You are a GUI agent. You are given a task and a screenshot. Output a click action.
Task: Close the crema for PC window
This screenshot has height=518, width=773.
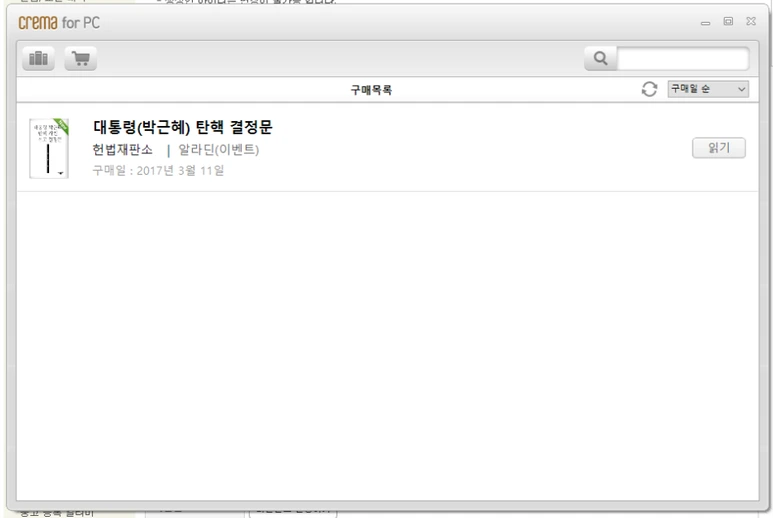pyautogui.click(x=751, y=21)
